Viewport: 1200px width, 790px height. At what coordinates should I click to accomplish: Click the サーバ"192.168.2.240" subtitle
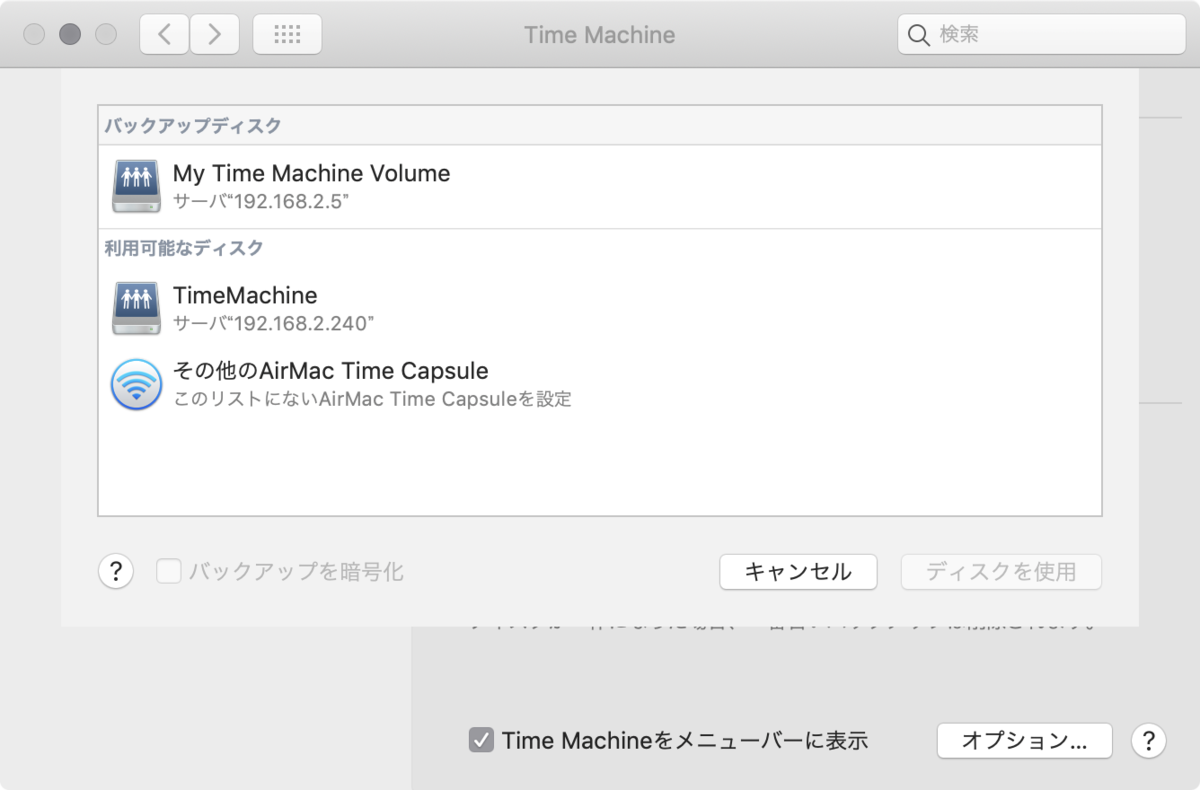tap(273, 323)
